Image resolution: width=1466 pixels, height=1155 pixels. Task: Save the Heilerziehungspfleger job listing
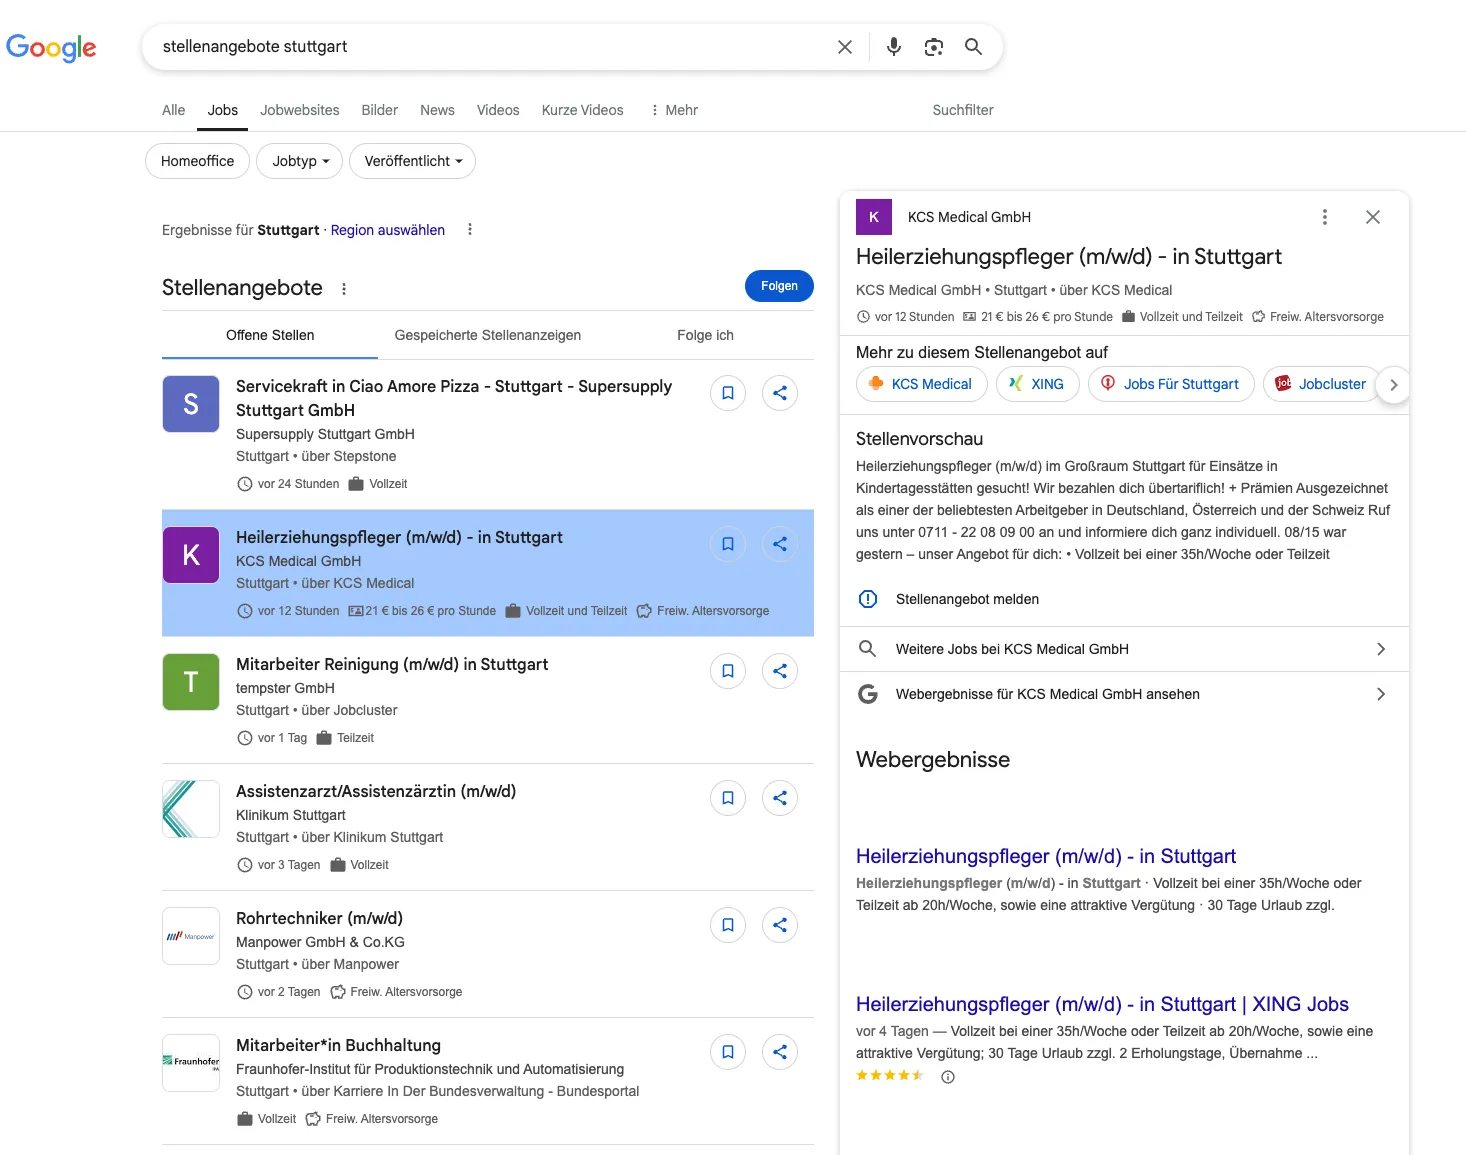[728, 544]
